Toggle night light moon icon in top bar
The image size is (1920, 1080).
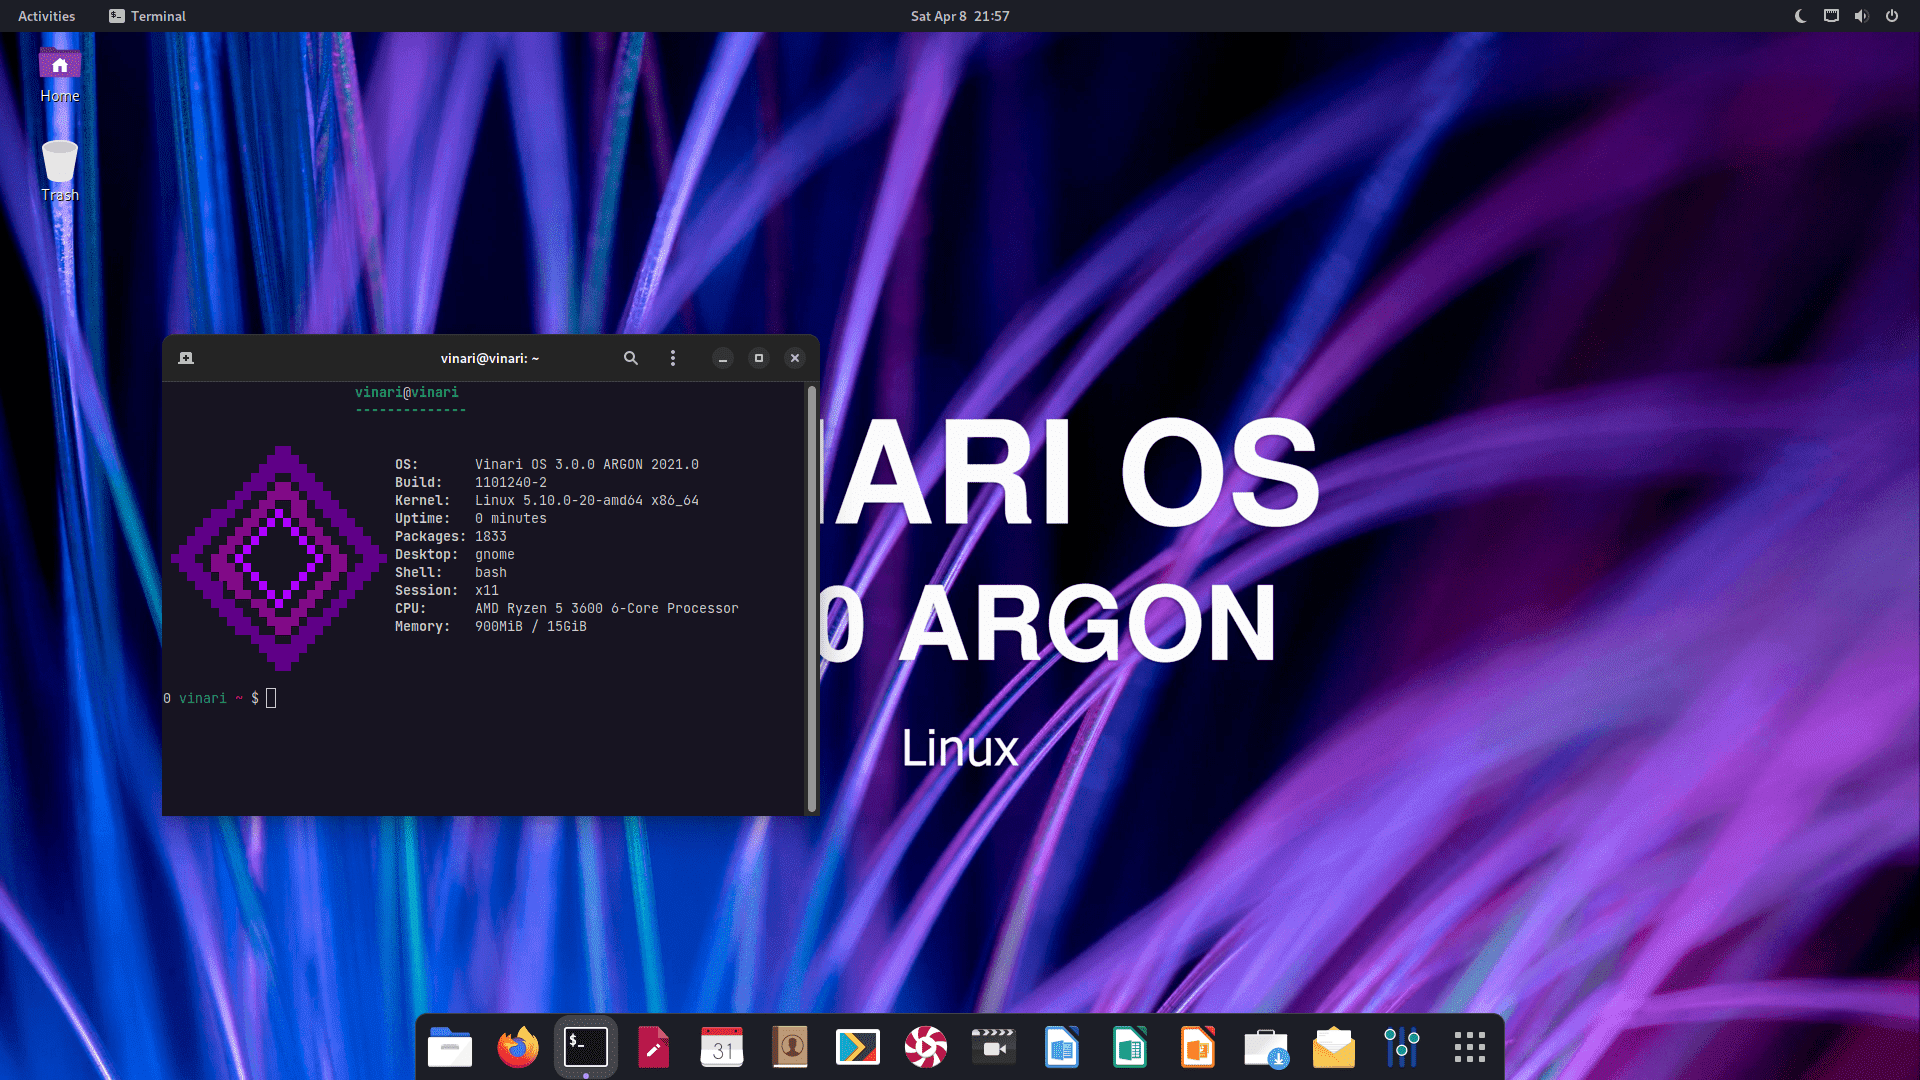click(1801, 16)
